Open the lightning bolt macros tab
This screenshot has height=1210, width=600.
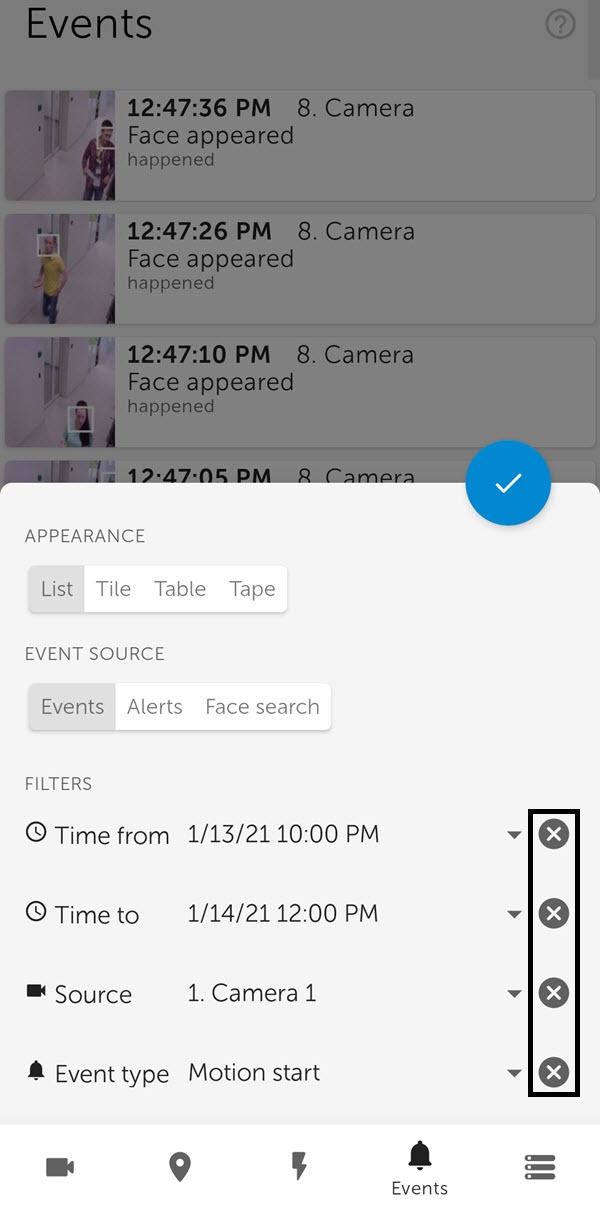[x=299, y=1167]
